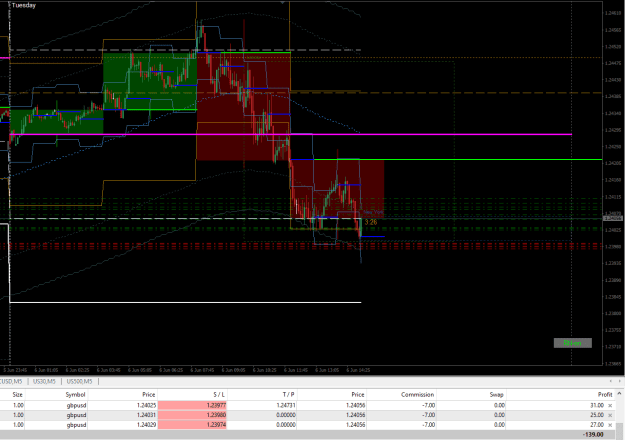Select the stop loss cell 1.23974

192,425
